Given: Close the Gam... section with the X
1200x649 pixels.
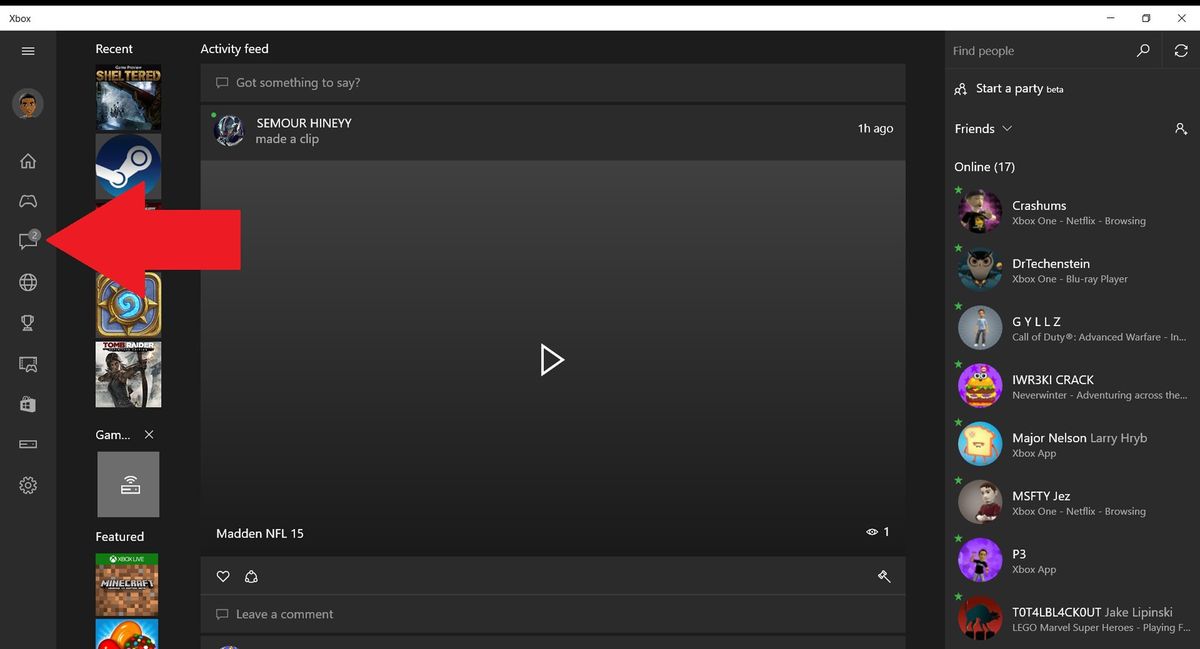Looking at the screenshot, I should point(149,434).
